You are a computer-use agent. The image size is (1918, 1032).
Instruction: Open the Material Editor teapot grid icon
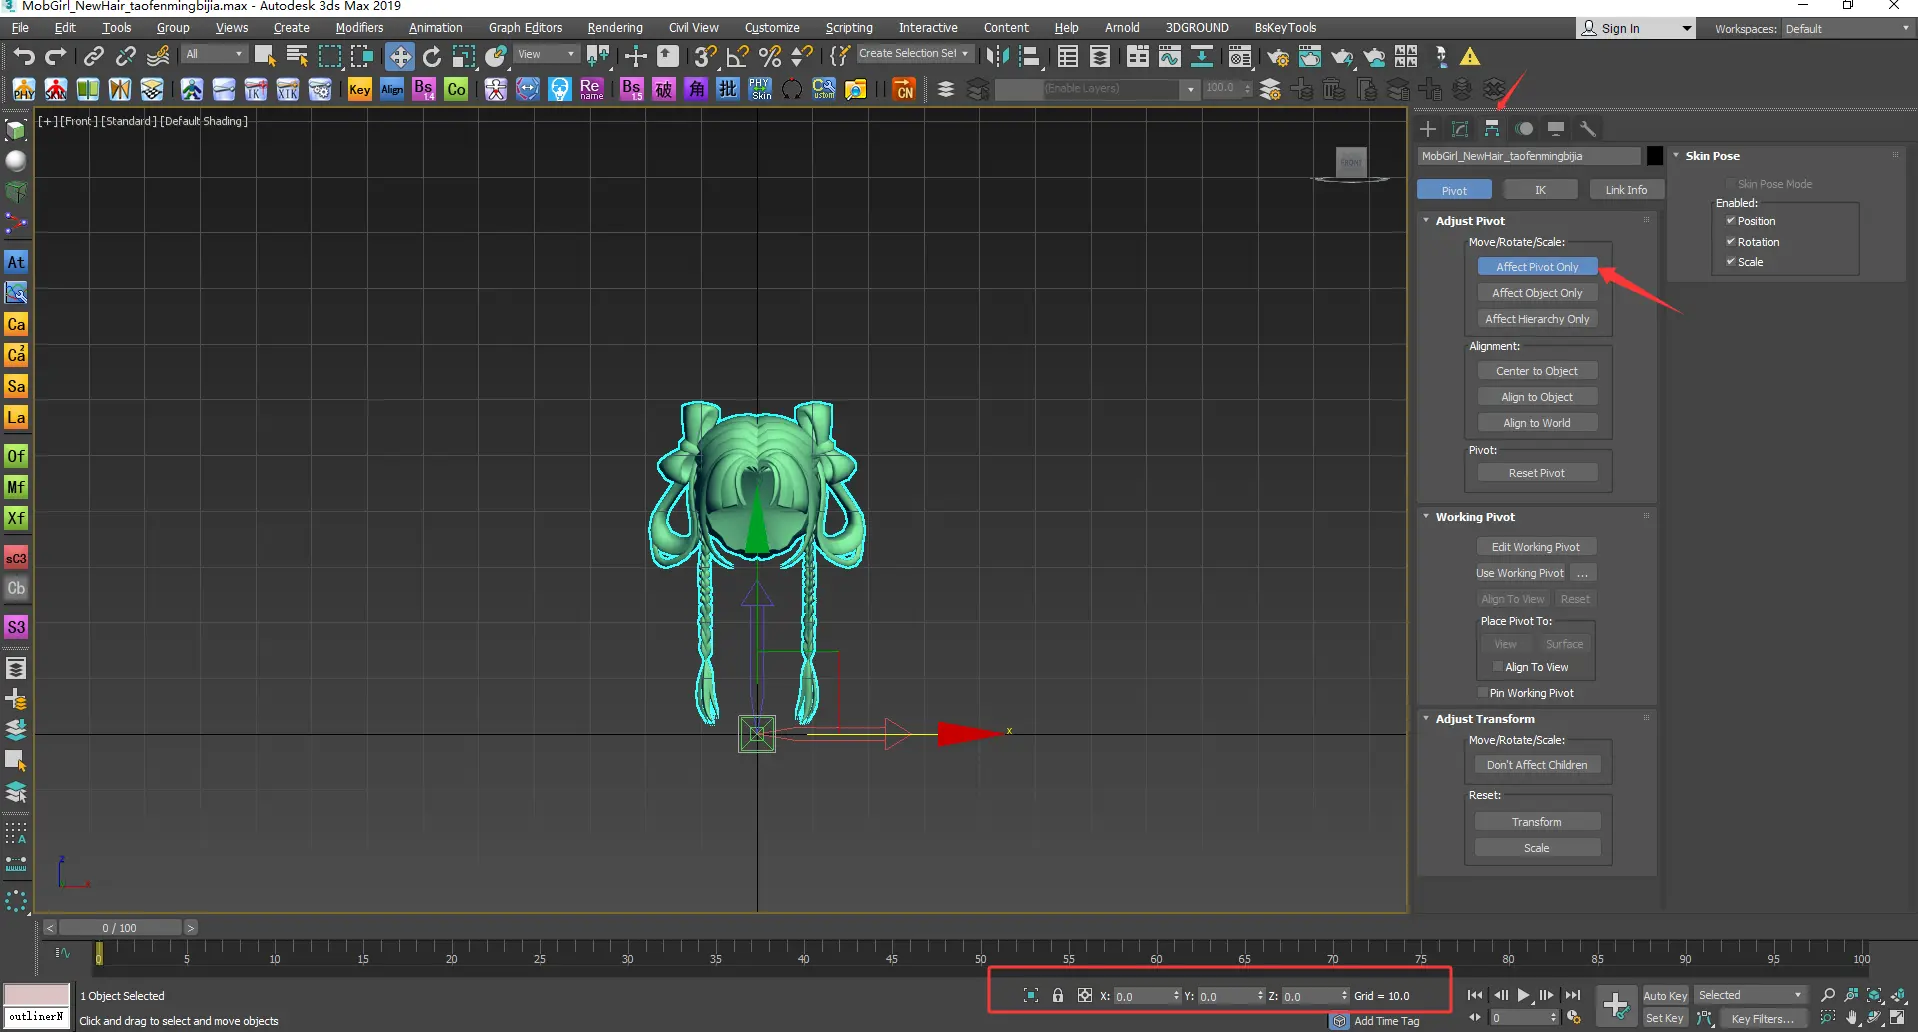(x=1240, y=56)
